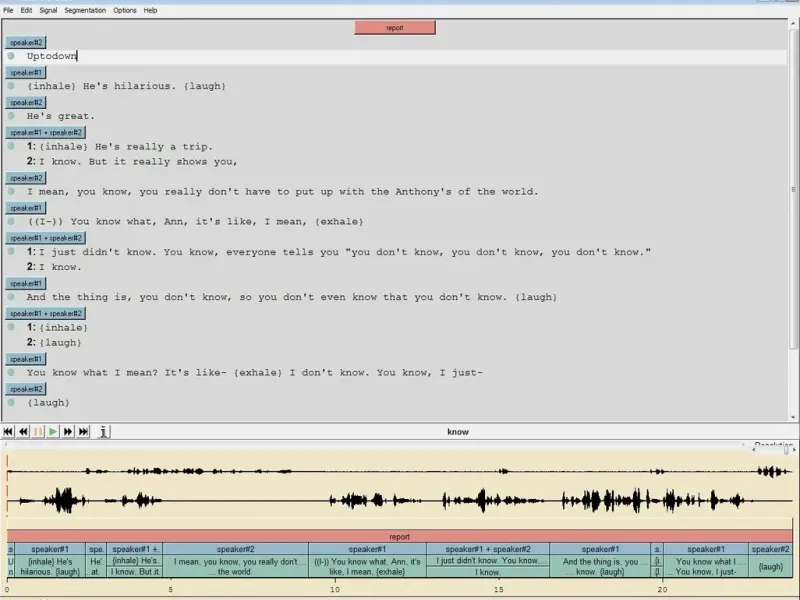Viewport: 800px width, 600px height.
Task: Click the transcript scrollbar up arrow
Action: point(794,23)
